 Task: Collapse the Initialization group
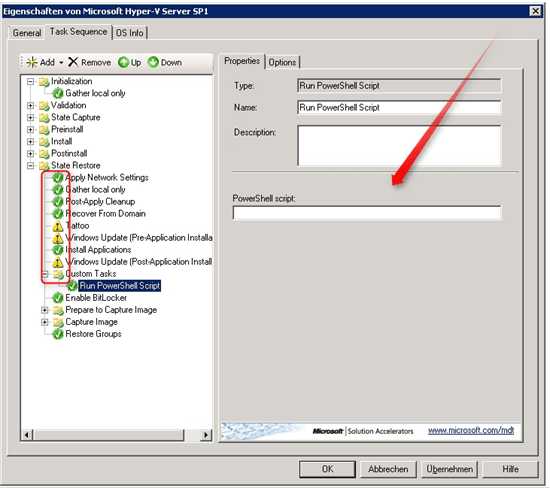pyautogui.click(x=31, y=81)
